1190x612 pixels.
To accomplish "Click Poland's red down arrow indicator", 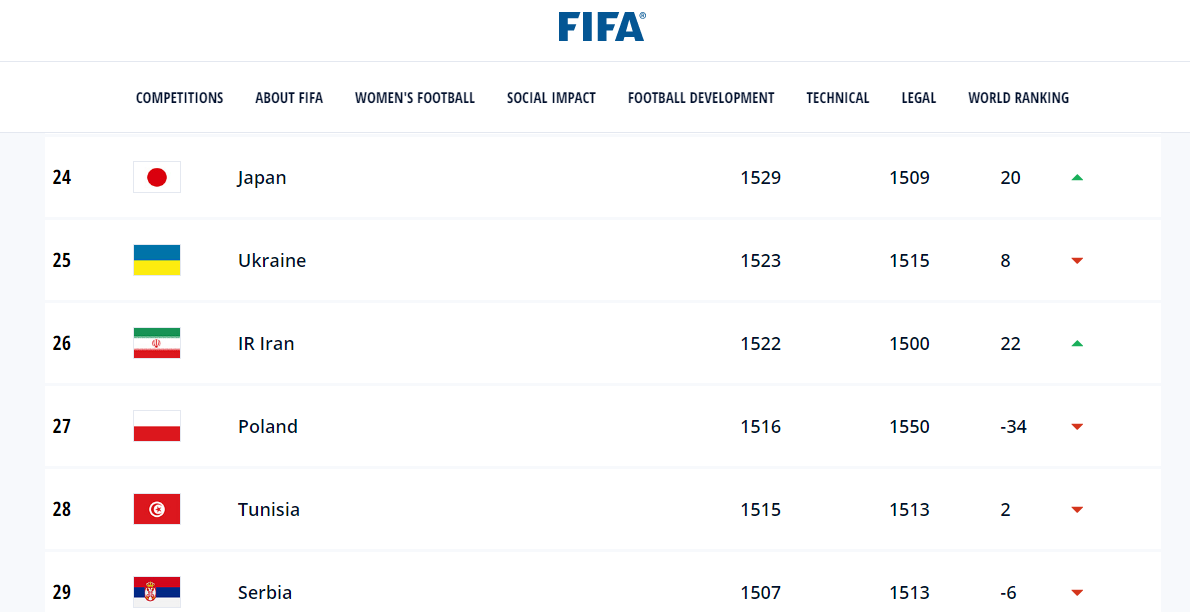I will (1077, 427).
